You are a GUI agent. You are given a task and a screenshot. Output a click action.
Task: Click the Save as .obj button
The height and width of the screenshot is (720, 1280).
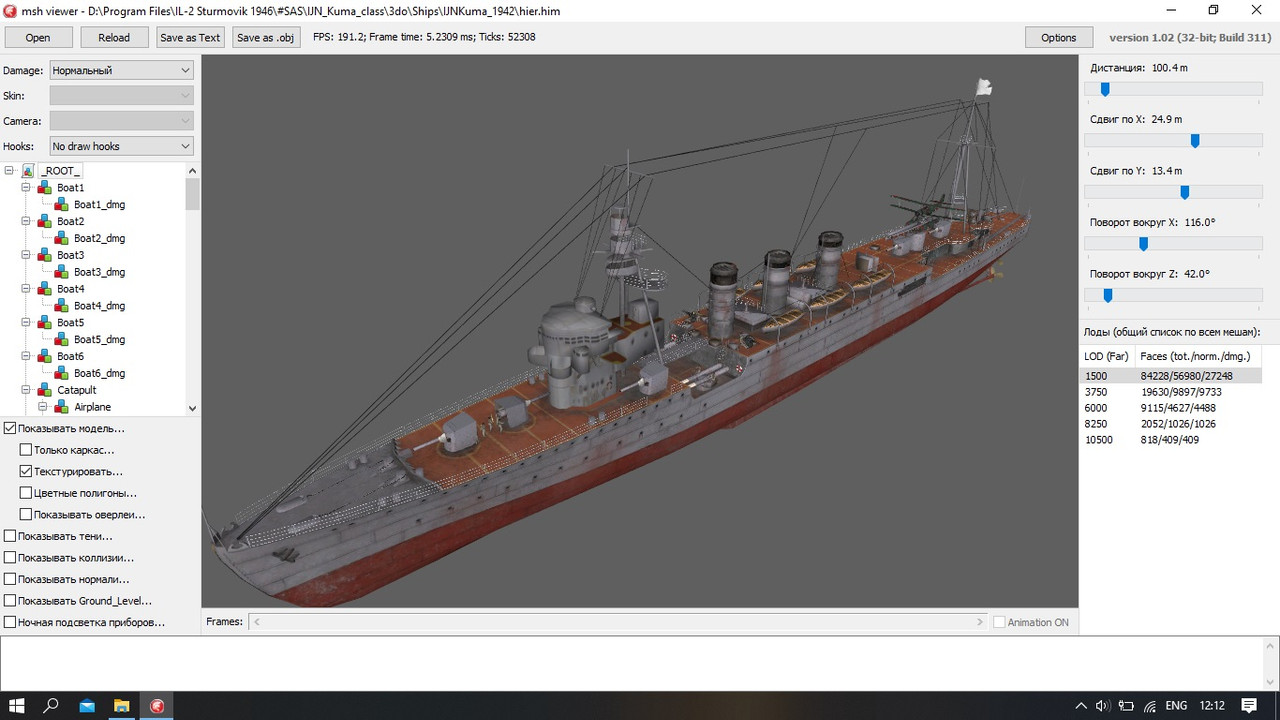pos(266,38)
